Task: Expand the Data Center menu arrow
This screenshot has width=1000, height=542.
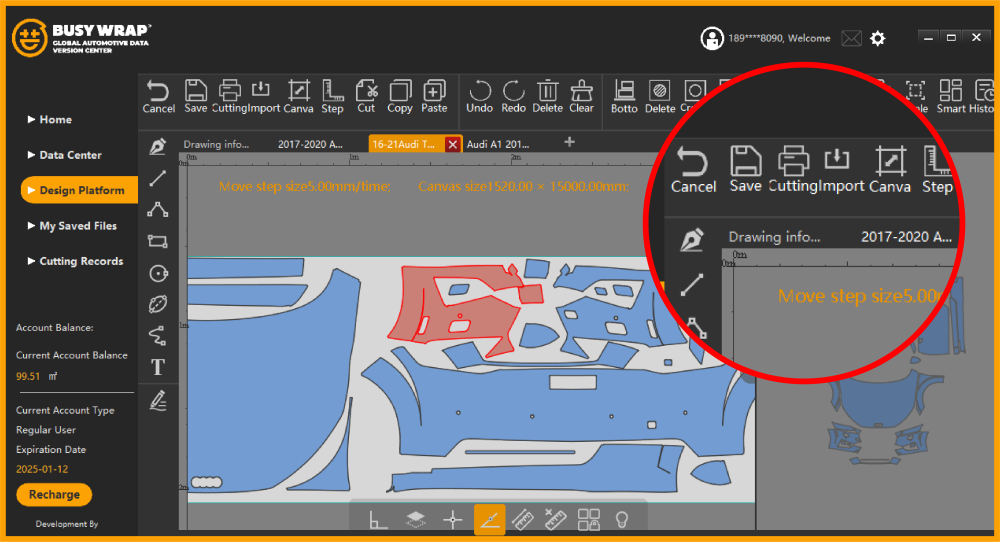Action: click(x=31, y=154)
